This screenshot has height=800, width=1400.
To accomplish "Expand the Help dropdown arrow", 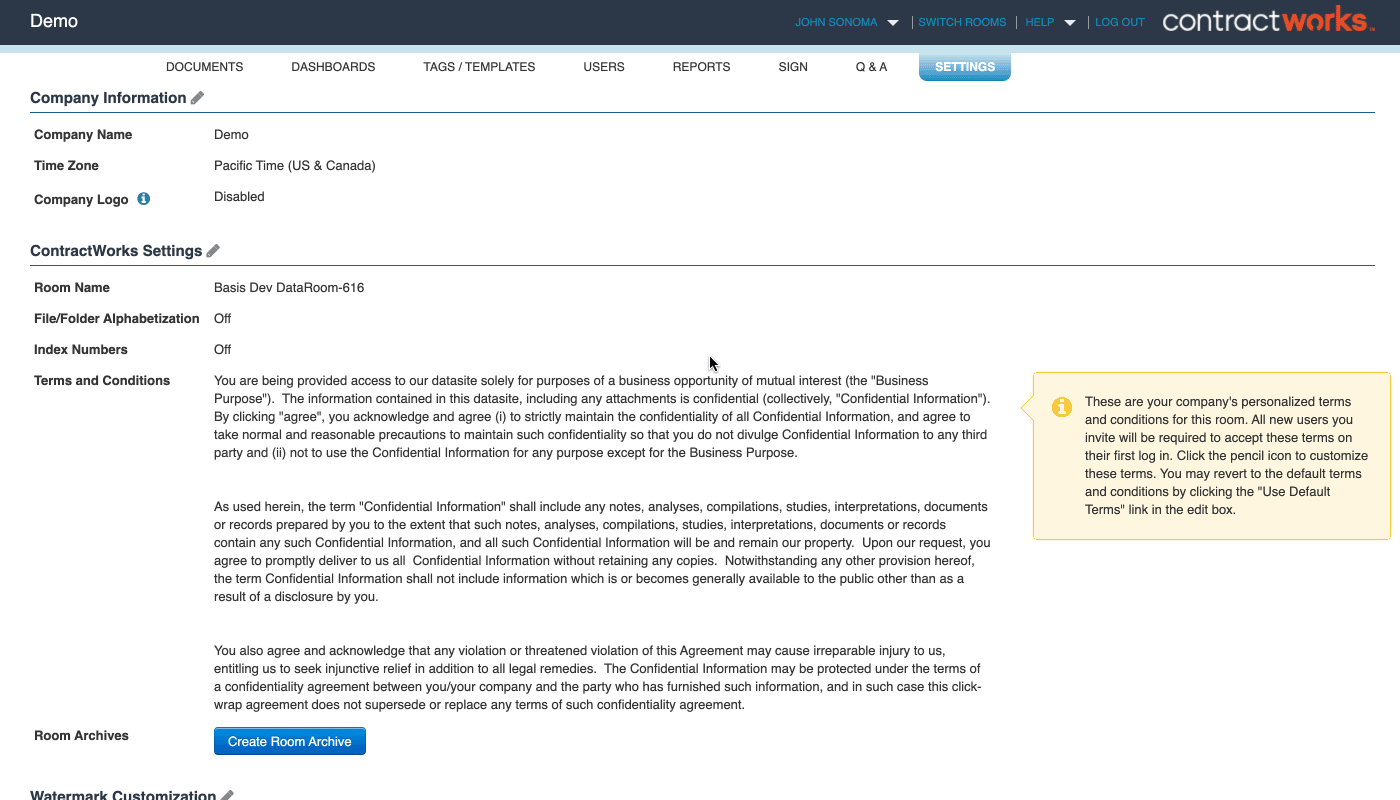I will tap(1070, 23).
